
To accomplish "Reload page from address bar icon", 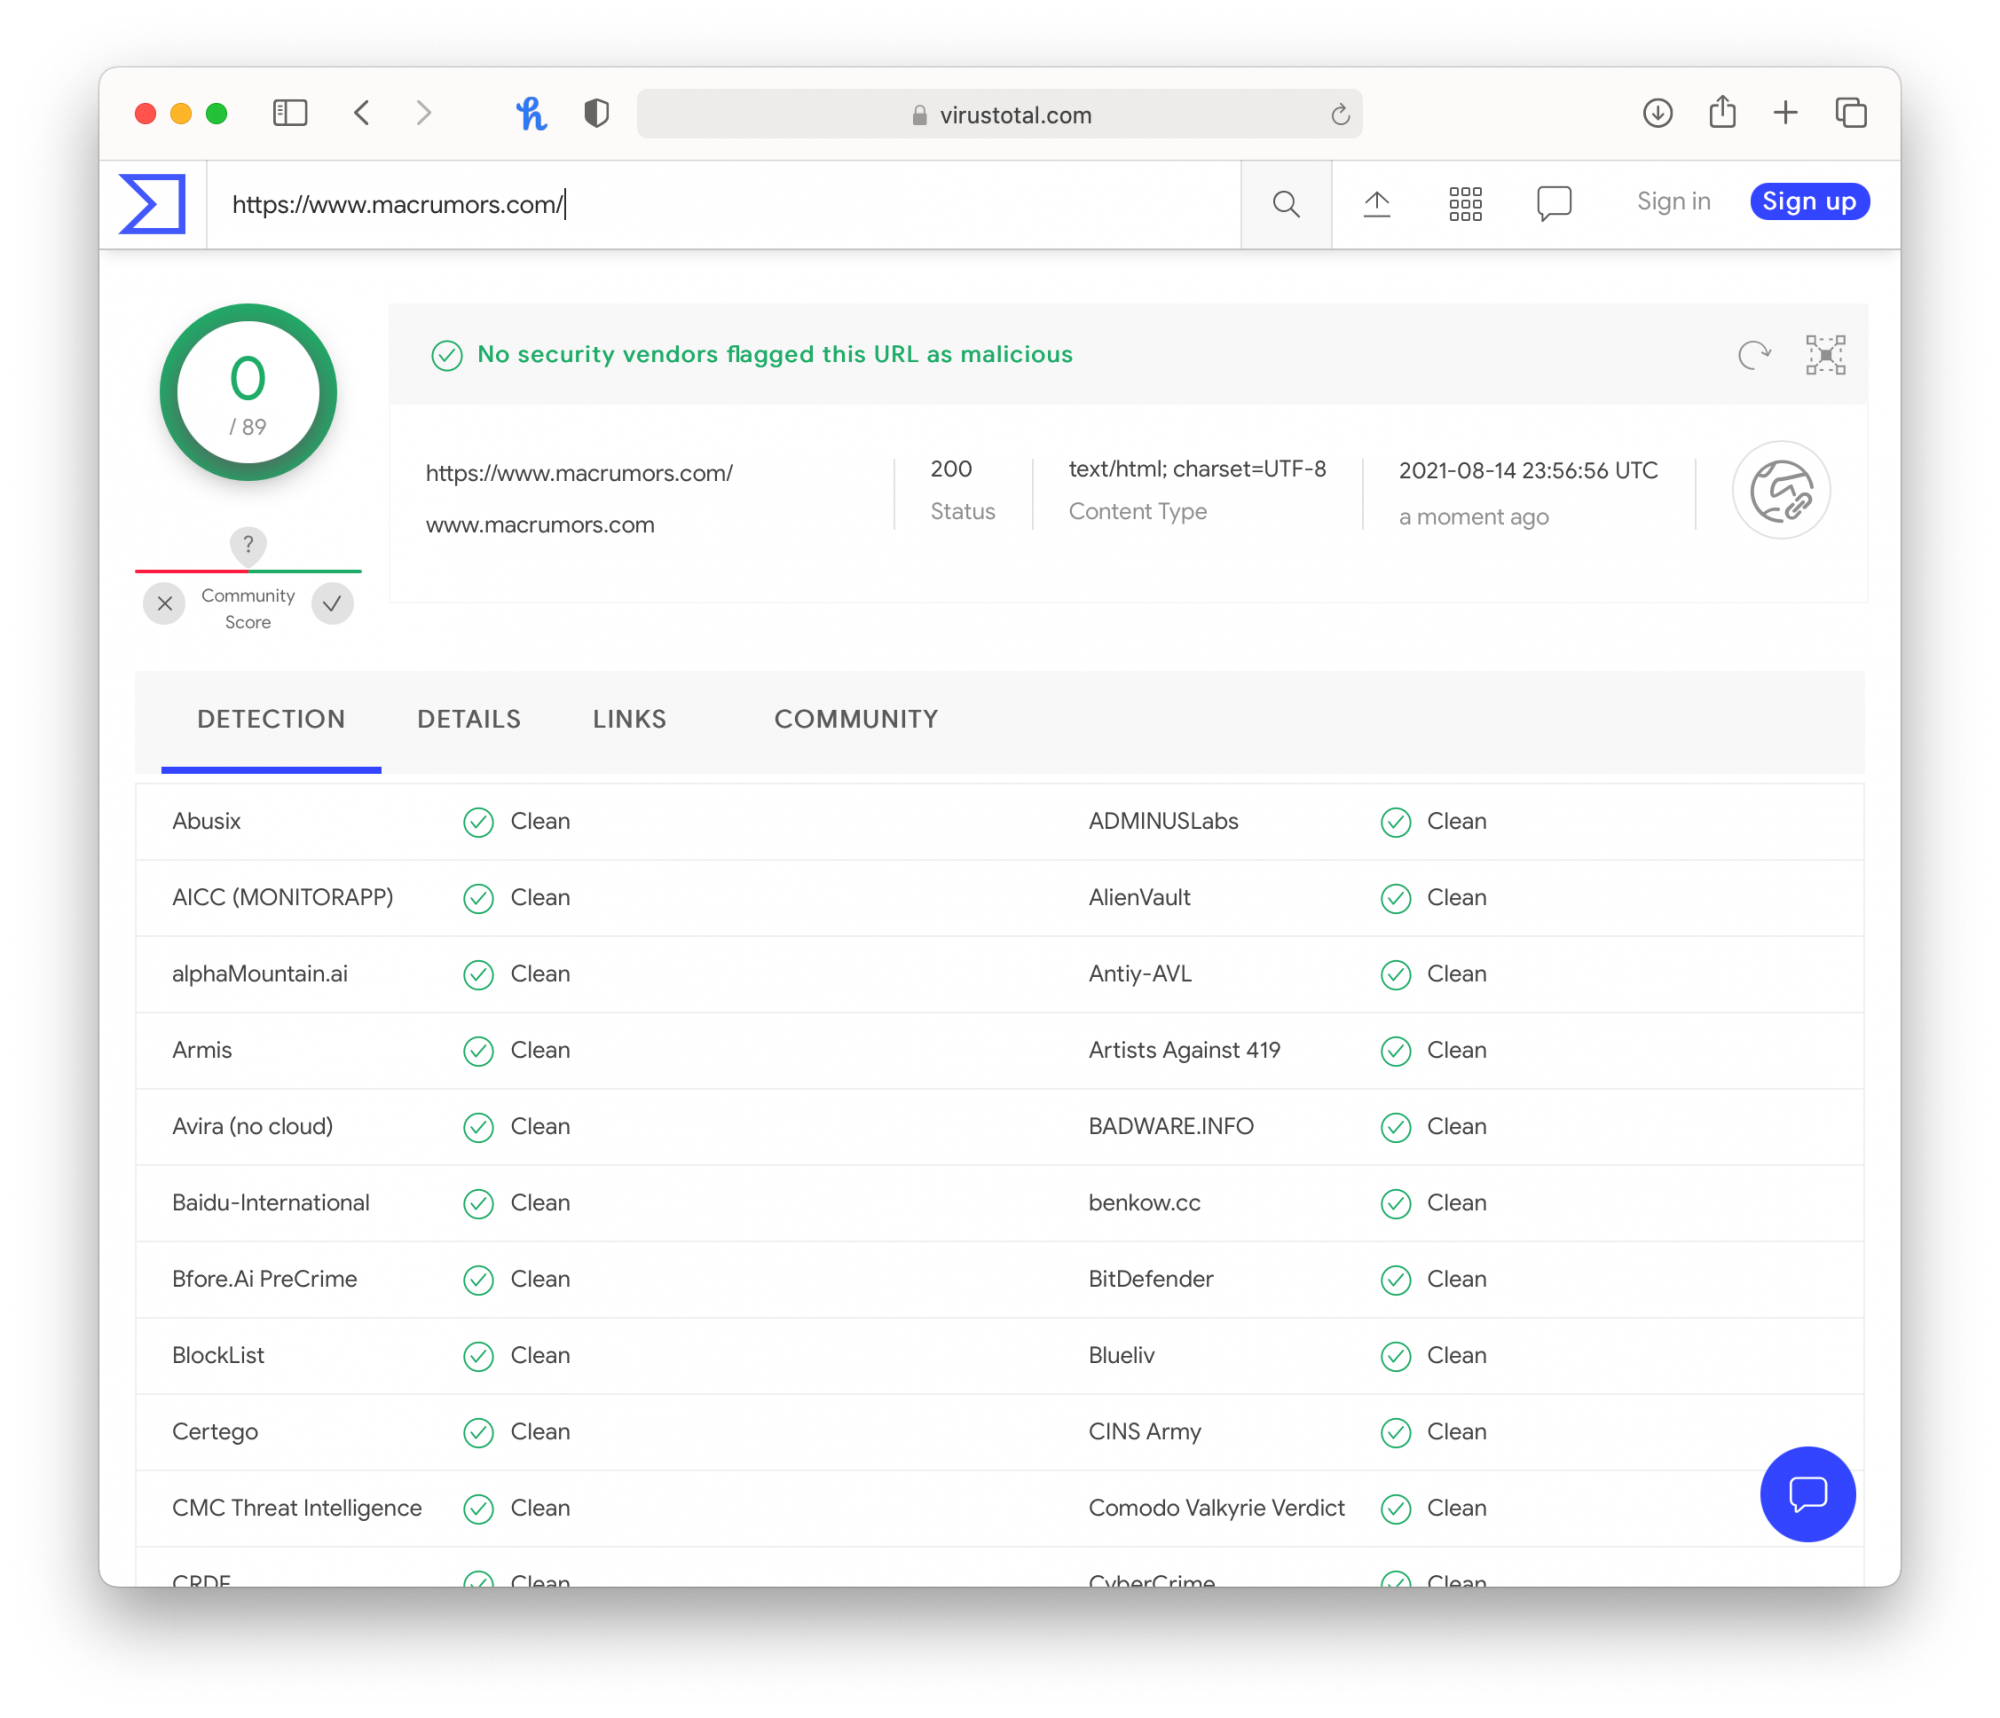I will (1340, 115).
